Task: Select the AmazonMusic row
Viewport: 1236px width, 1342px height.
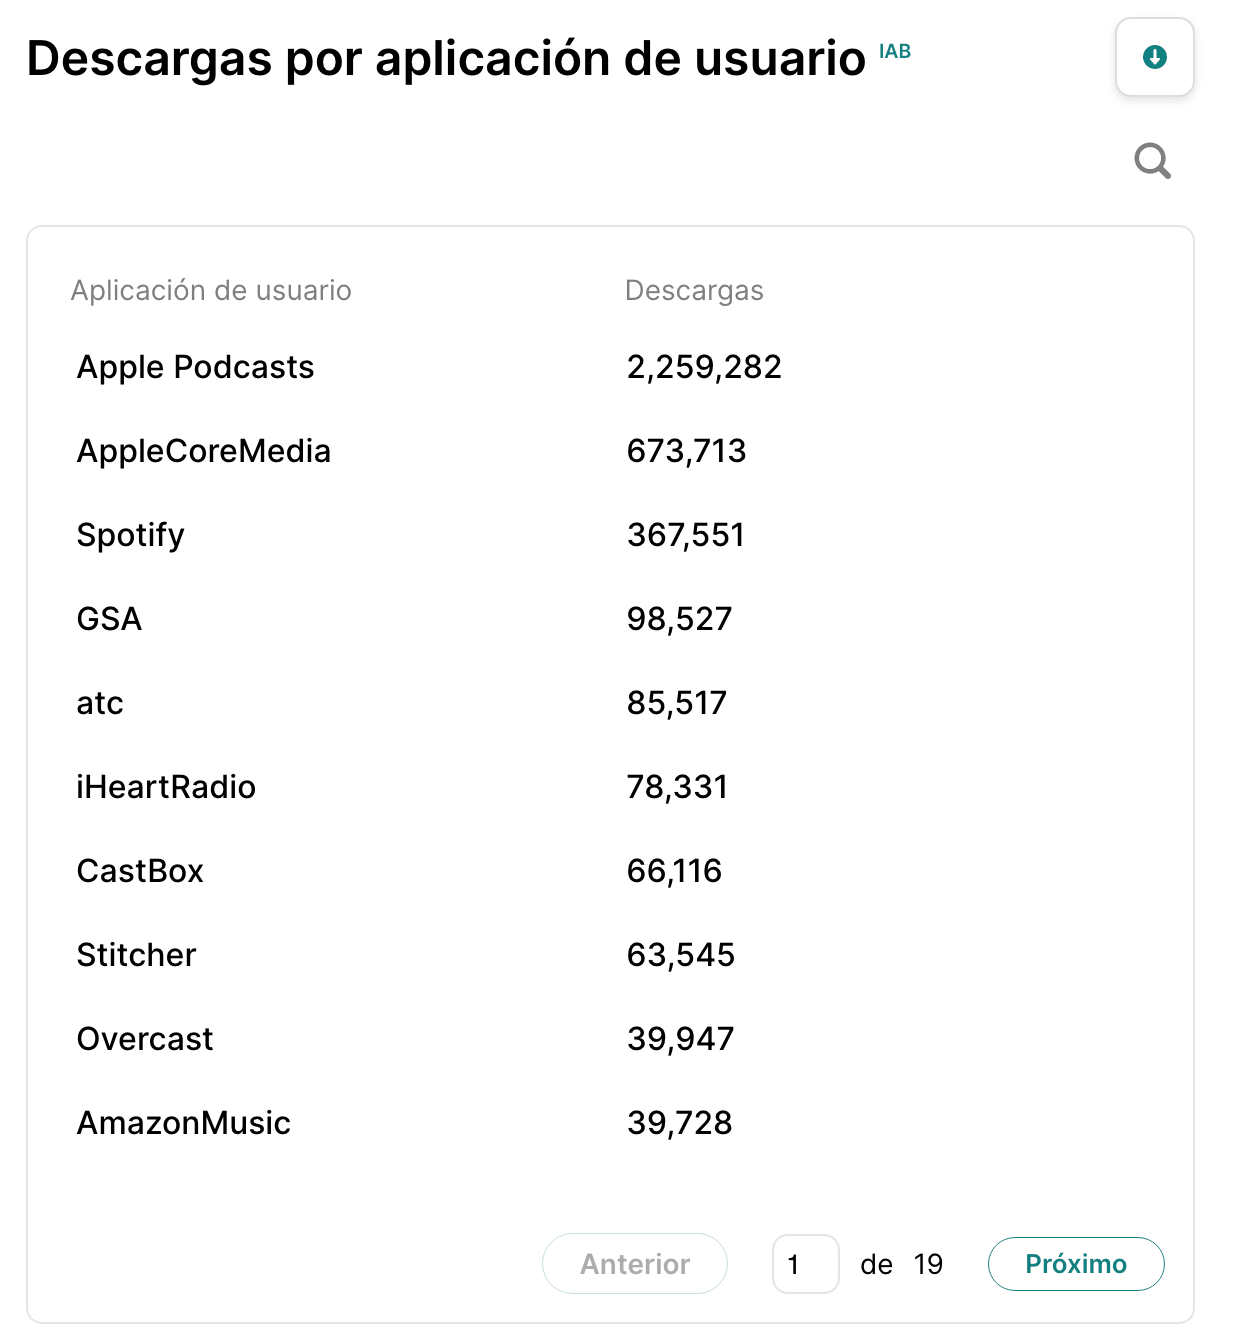Action: pyautogui.click(x=610, y=1123)
